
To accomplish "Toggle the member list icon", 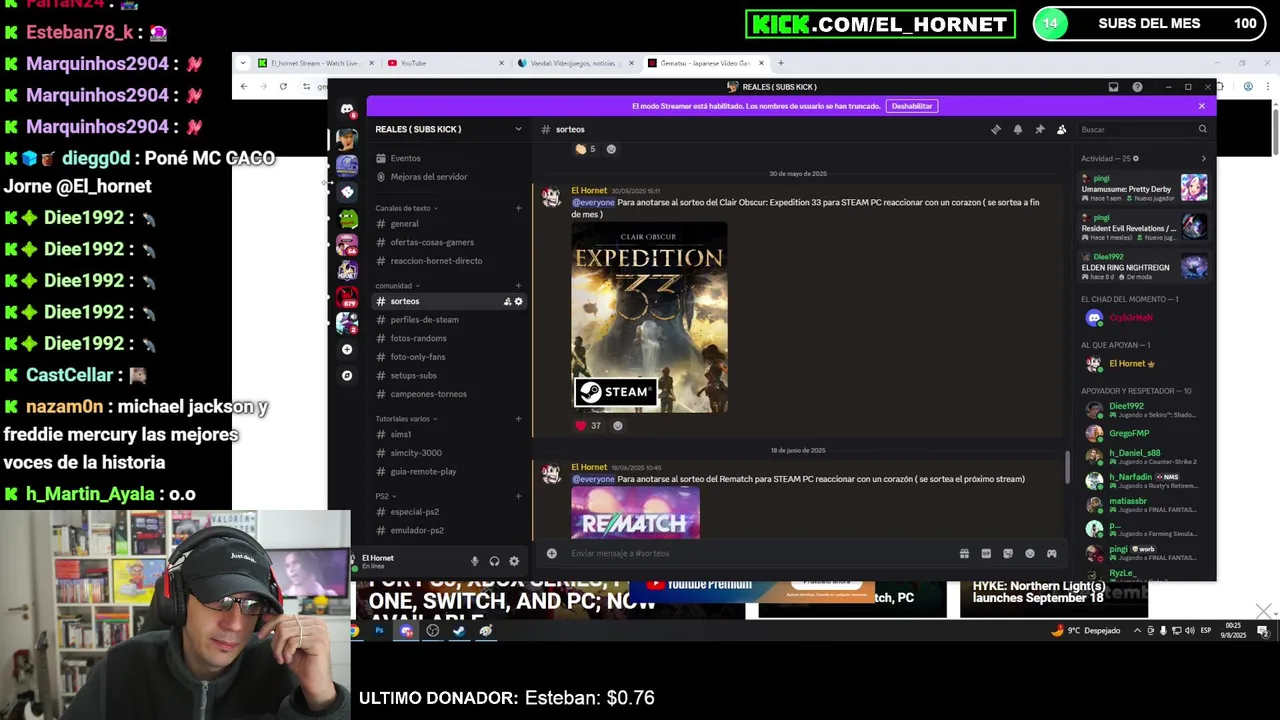I will tap(1062, 129).
